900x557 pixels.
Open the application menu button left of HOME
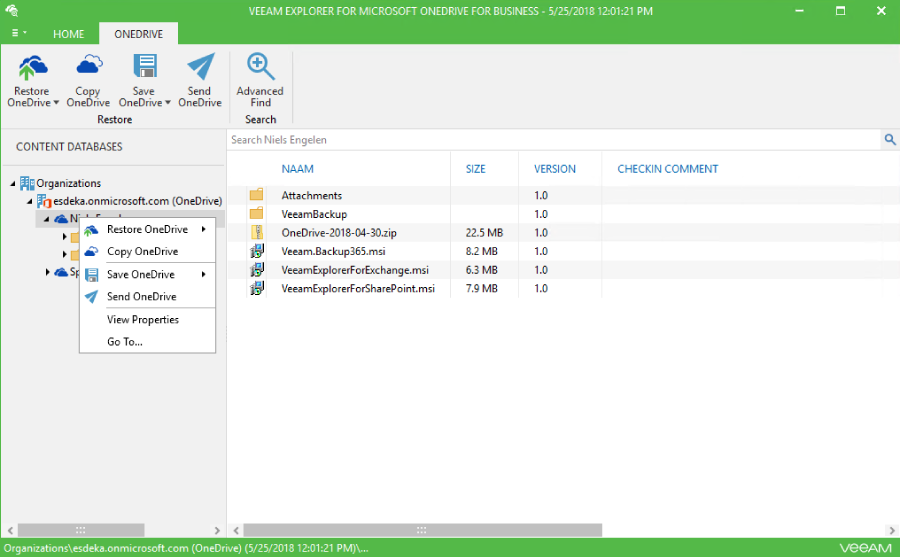pyautogui.click(x=18, y=33)
